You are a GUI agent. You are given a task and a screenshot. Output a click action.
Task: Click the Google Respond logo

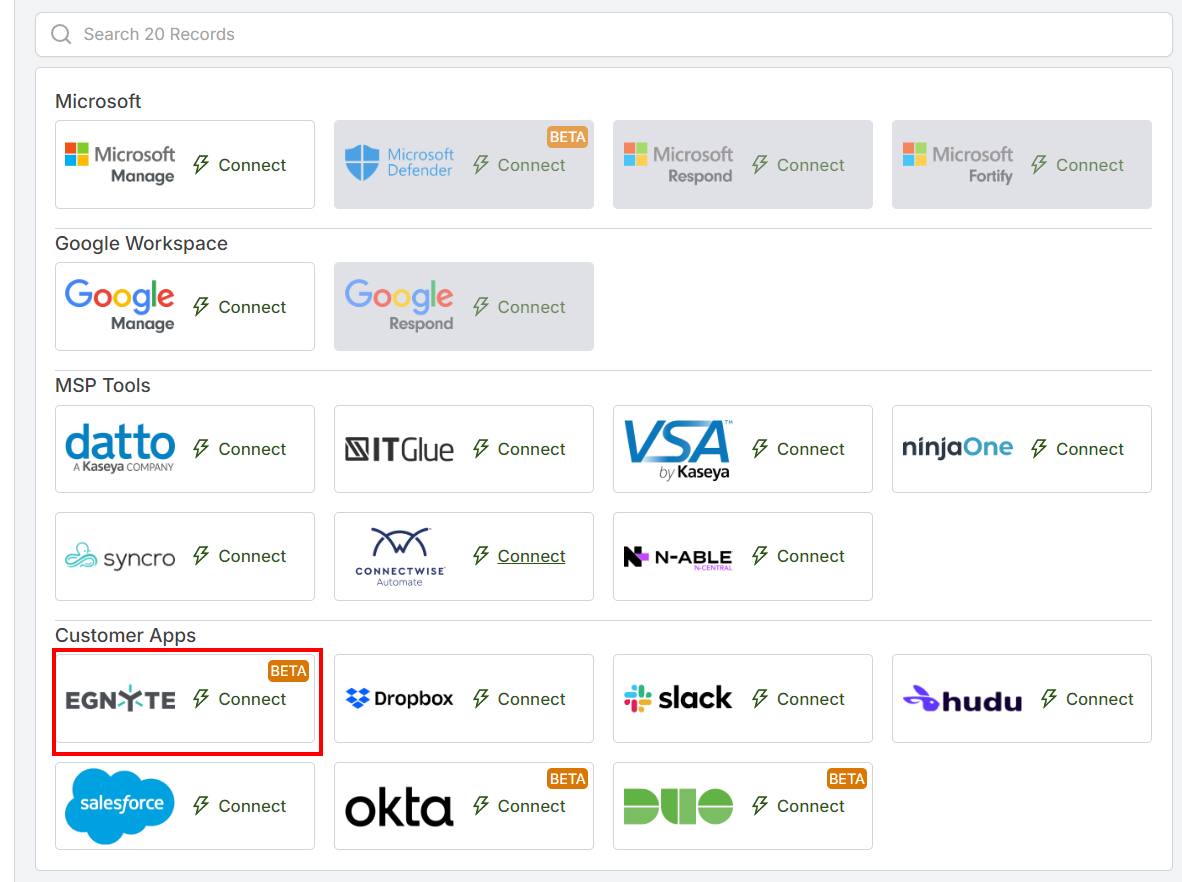pos(400,305)
